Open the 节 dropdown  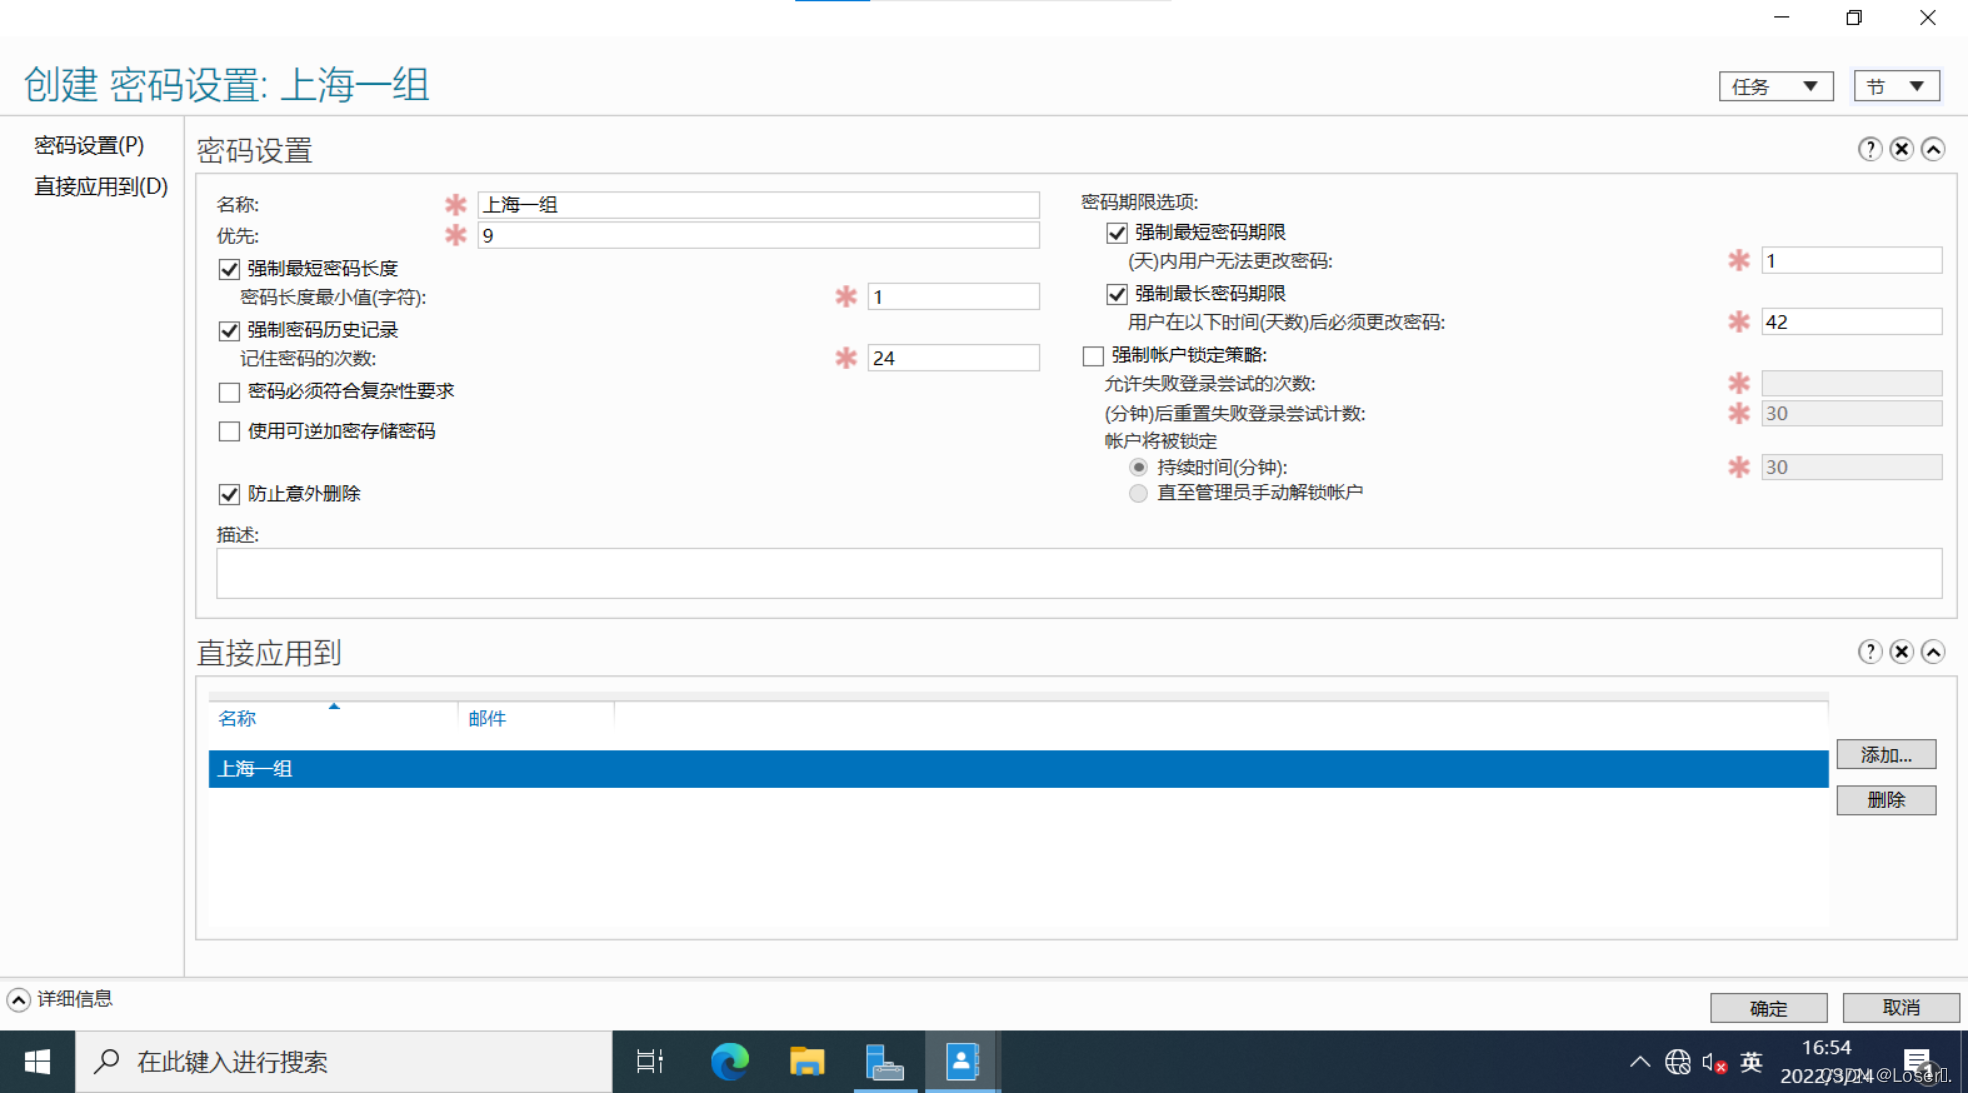click(1896, 87)
